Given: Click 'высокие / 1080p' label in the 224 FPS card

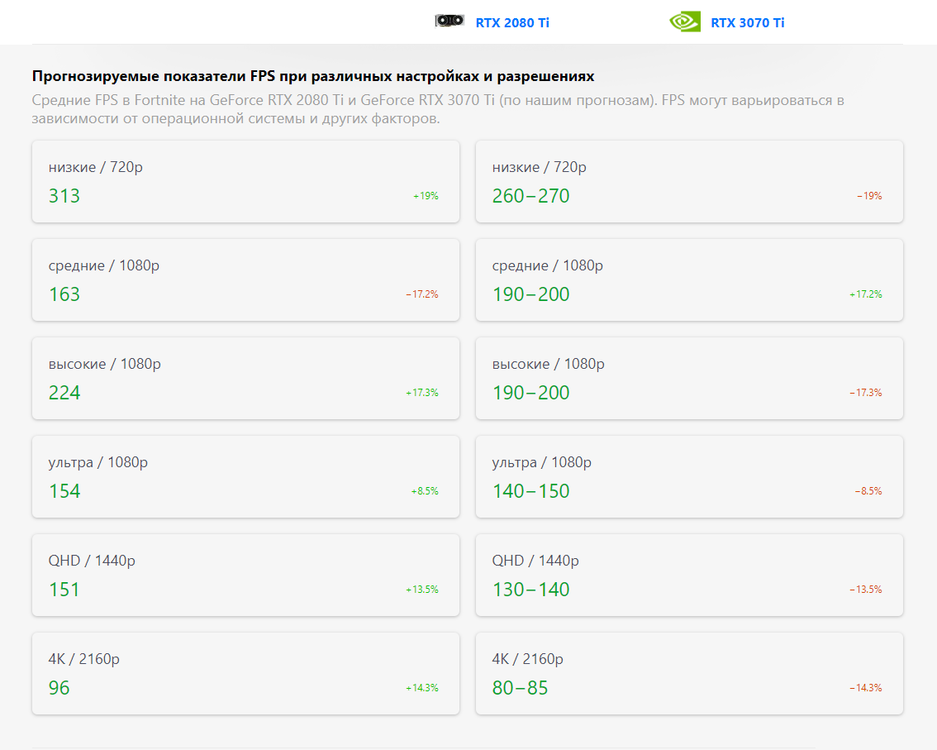Looking at the screenshot, I should pyautogui.click(x=105, y=364).
